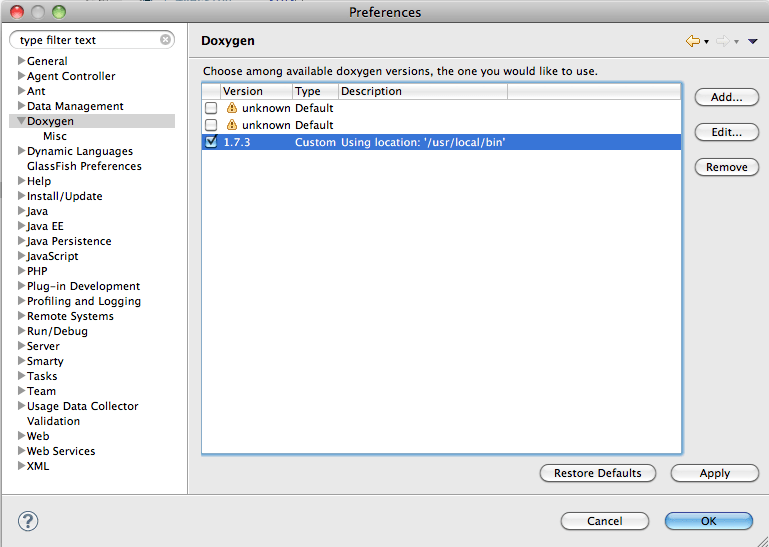Click the forward navigation arrow icon
The image size is (769, 547).
point(722,41)
